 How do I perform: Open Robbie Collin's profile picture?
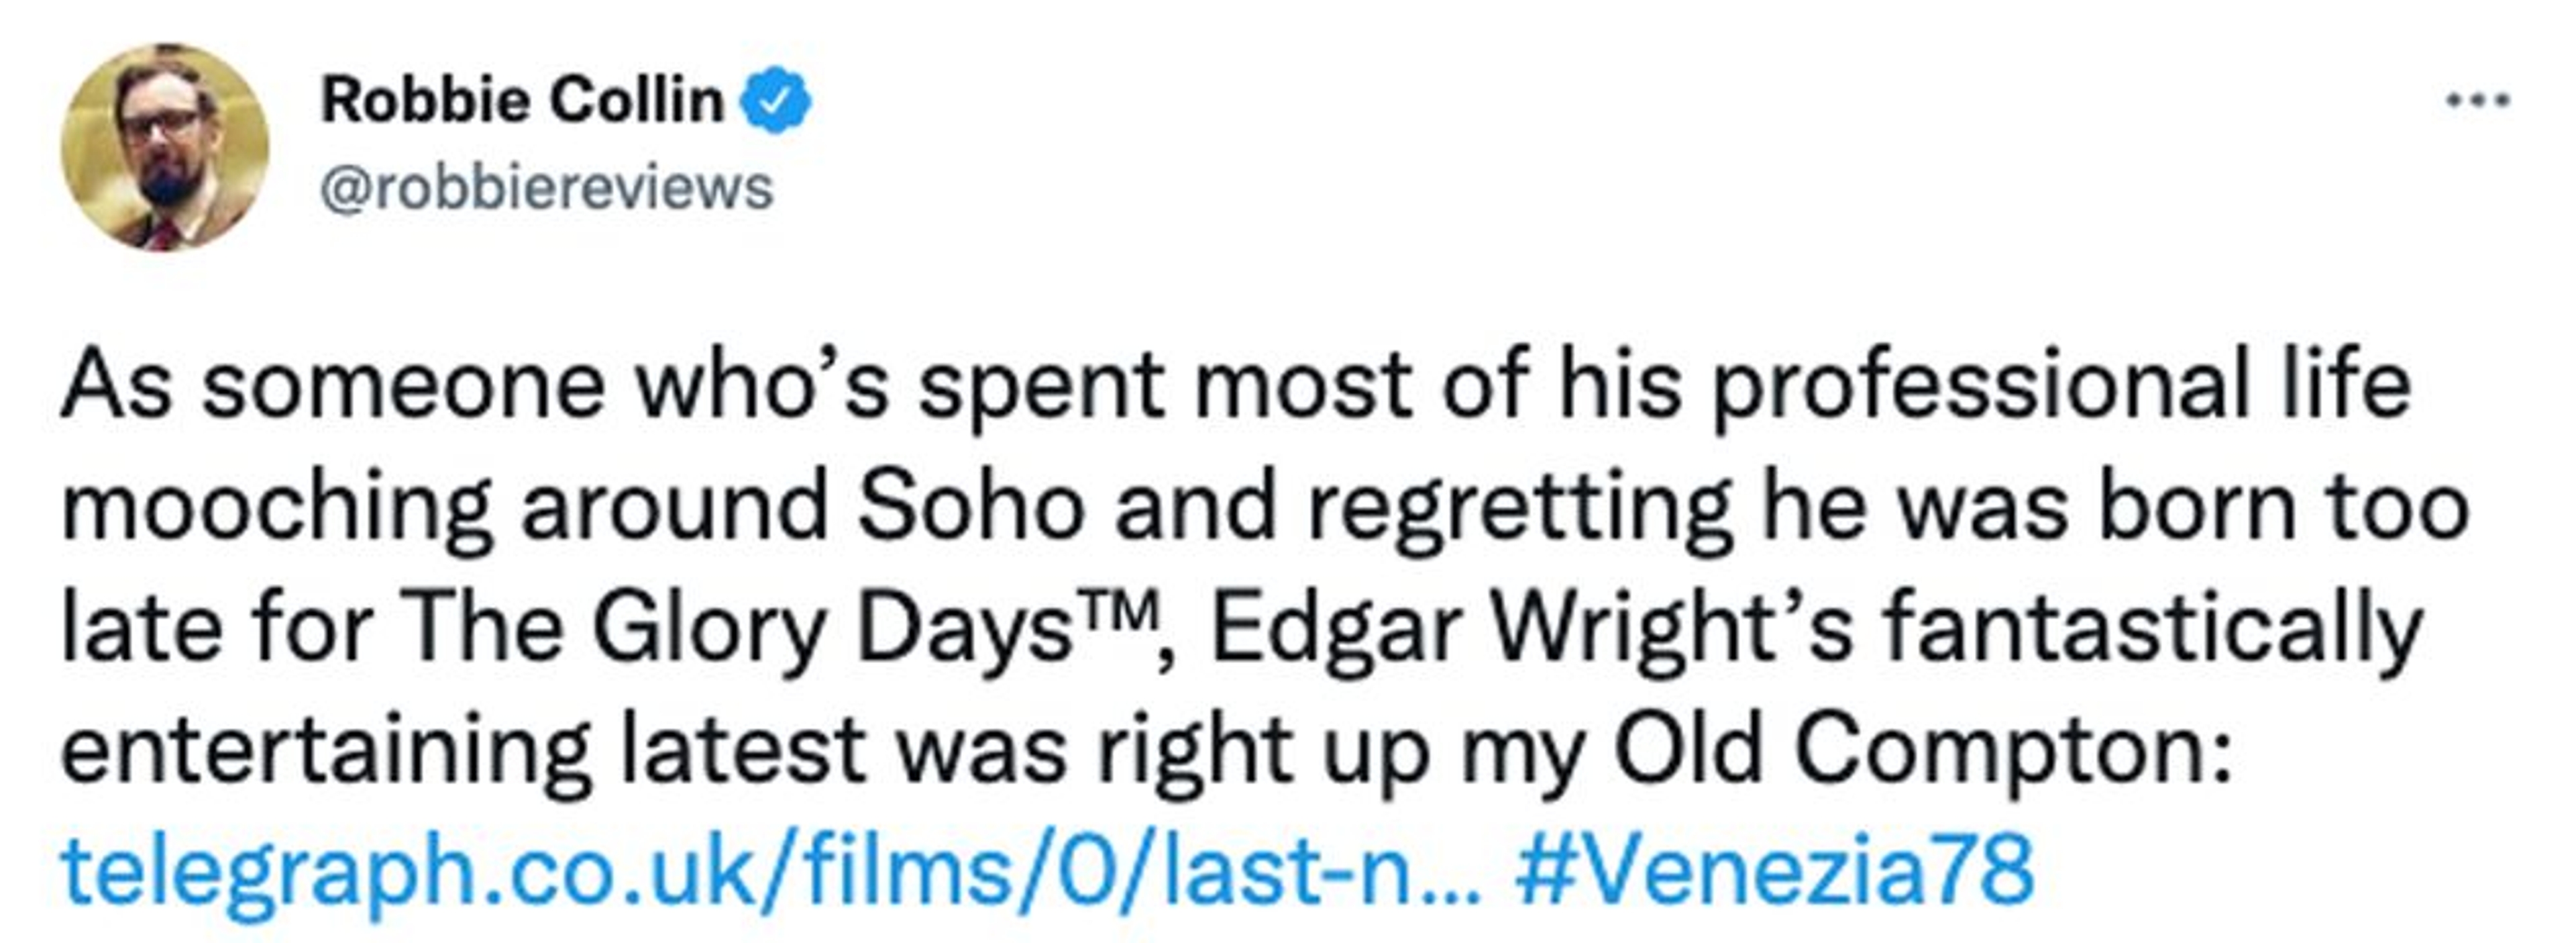[165, 148]
